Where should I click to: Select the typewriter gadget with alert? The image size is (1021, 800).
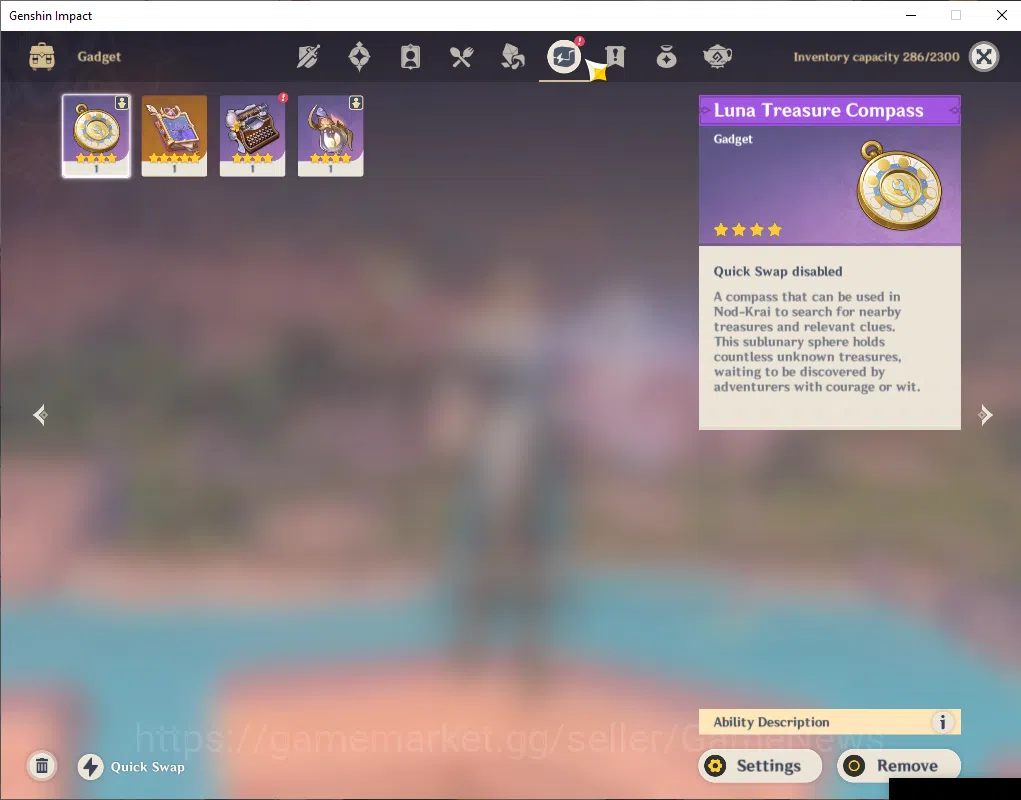pyautogui.click(x=253, y=136)
